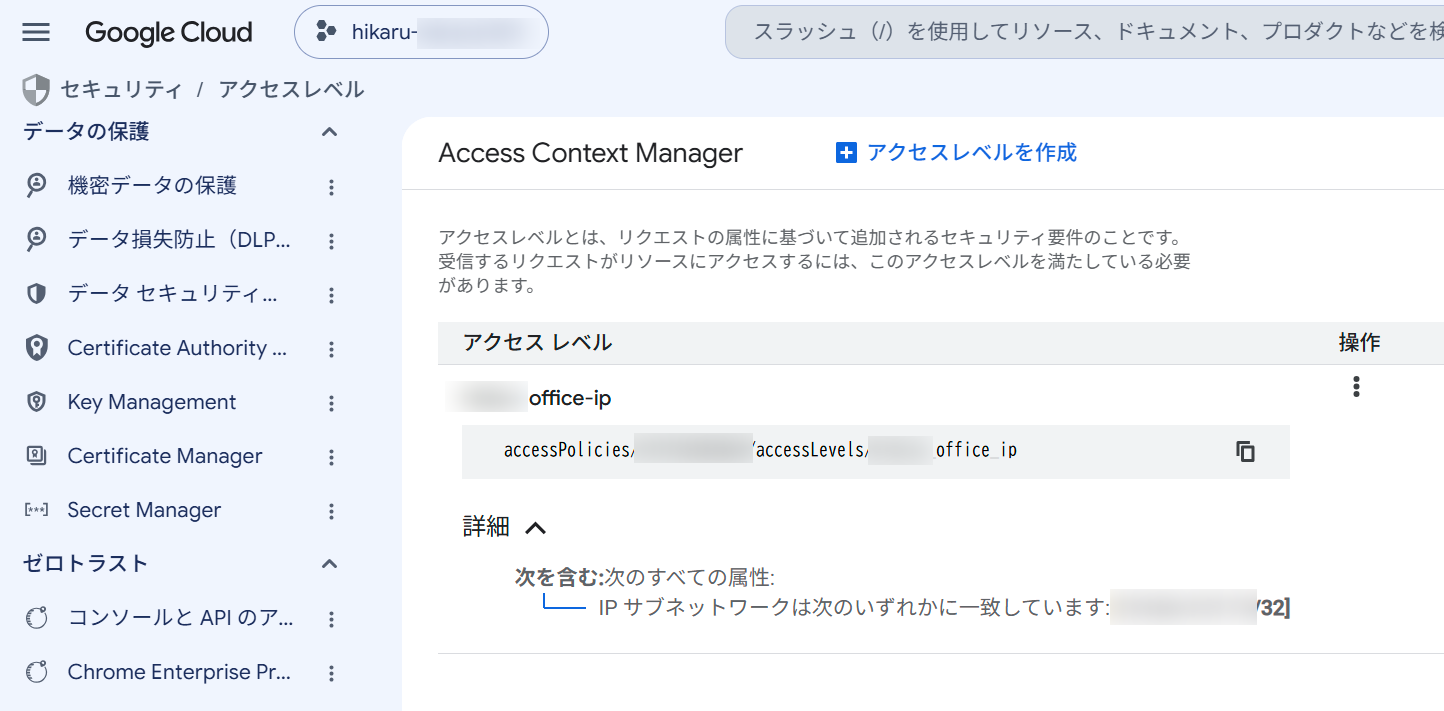Click the Certificate Manager icon
The width and height of the screenshot is (1444, 711).
(36, 456)
